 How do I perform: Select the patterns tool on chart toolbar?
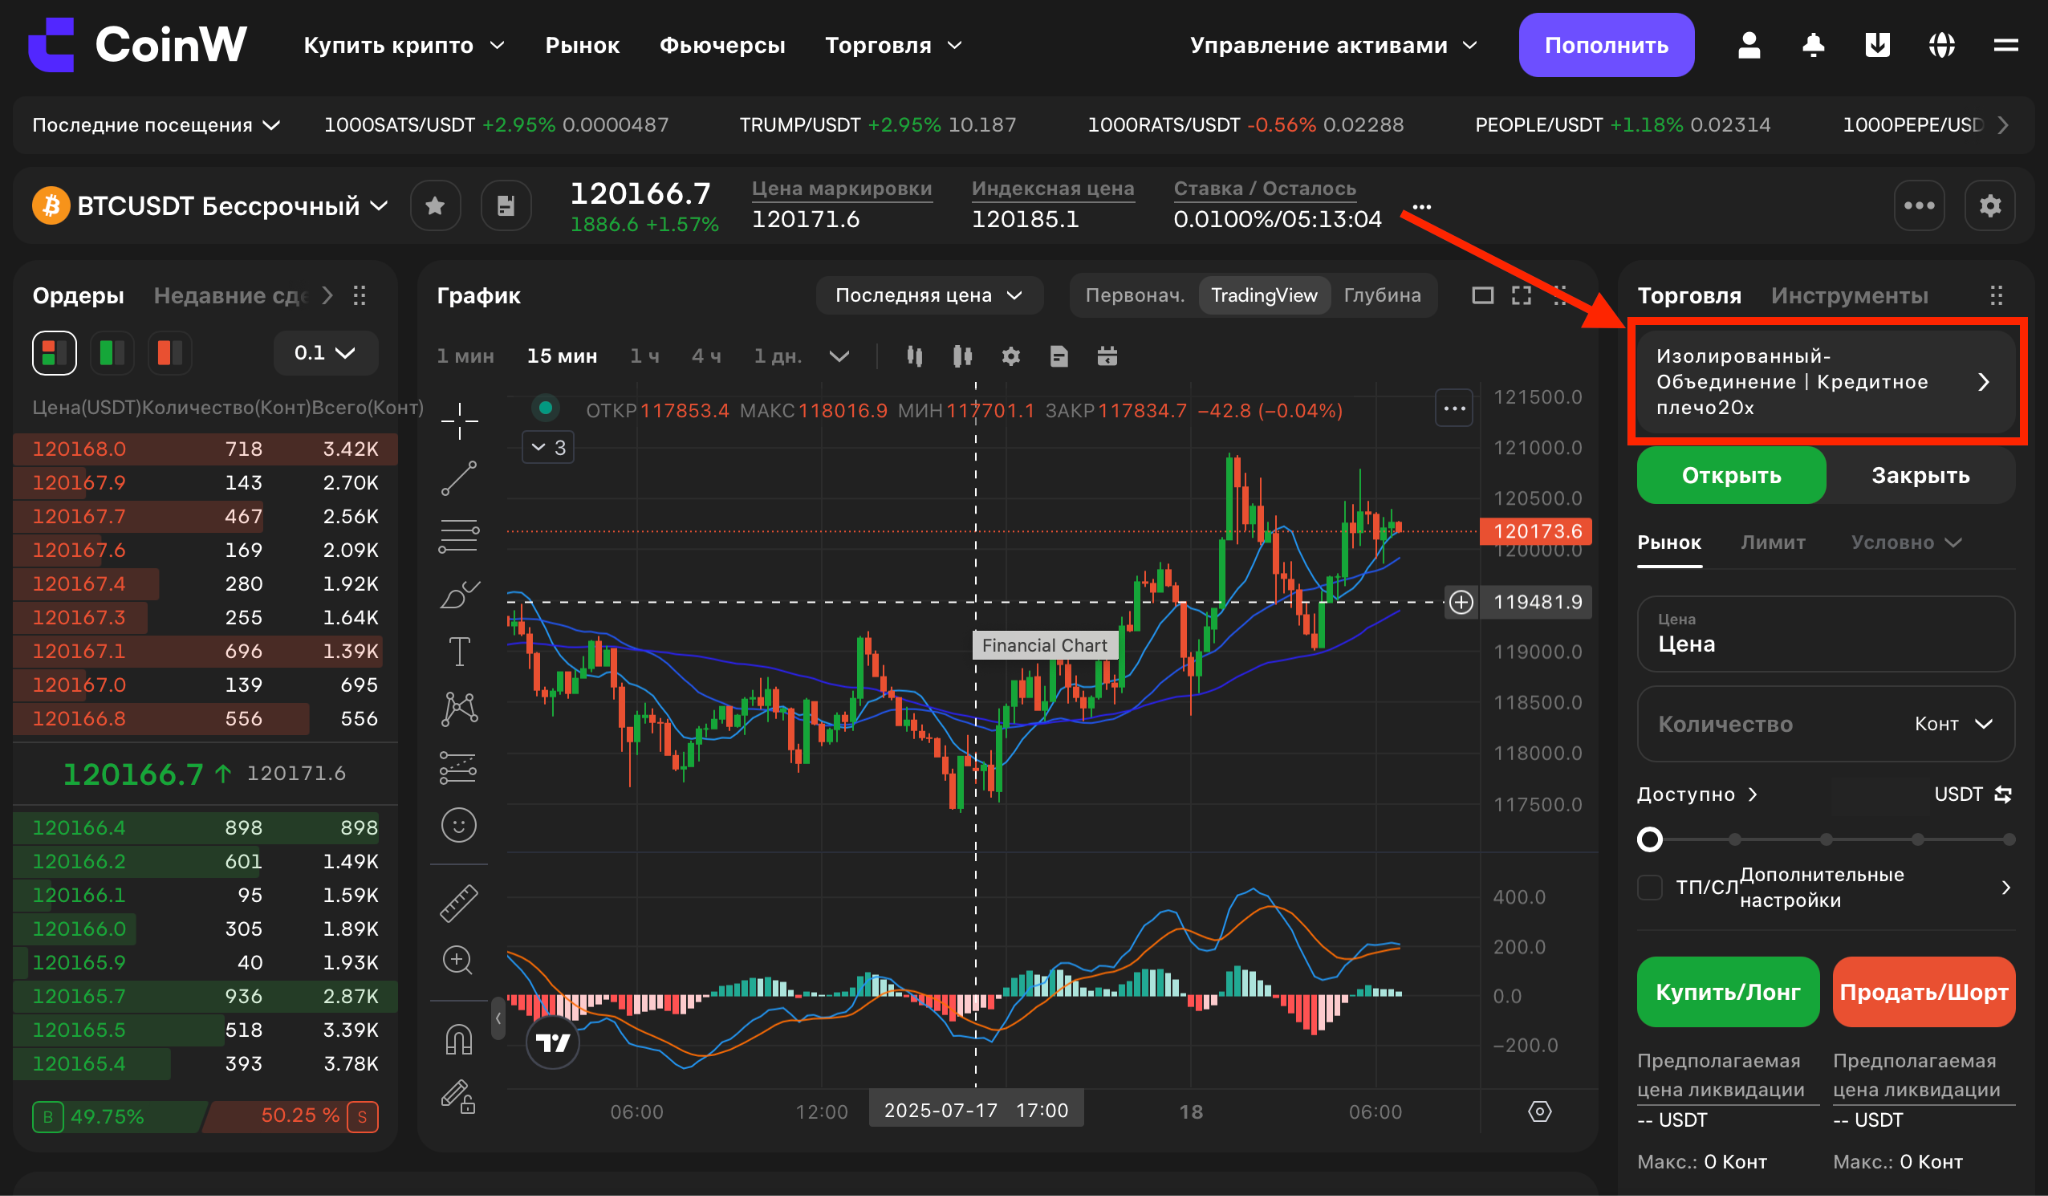(459, 709)
